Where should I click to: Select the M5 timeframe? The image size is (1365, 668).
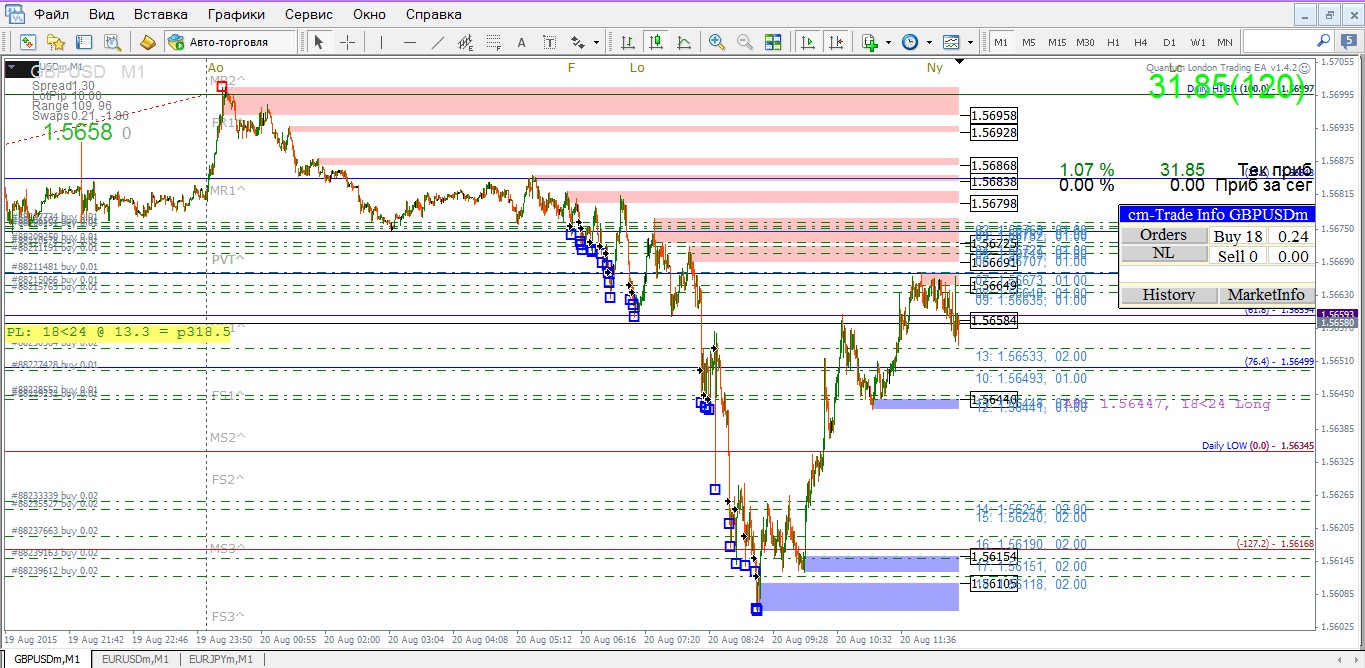click(x=1029, y=42)
